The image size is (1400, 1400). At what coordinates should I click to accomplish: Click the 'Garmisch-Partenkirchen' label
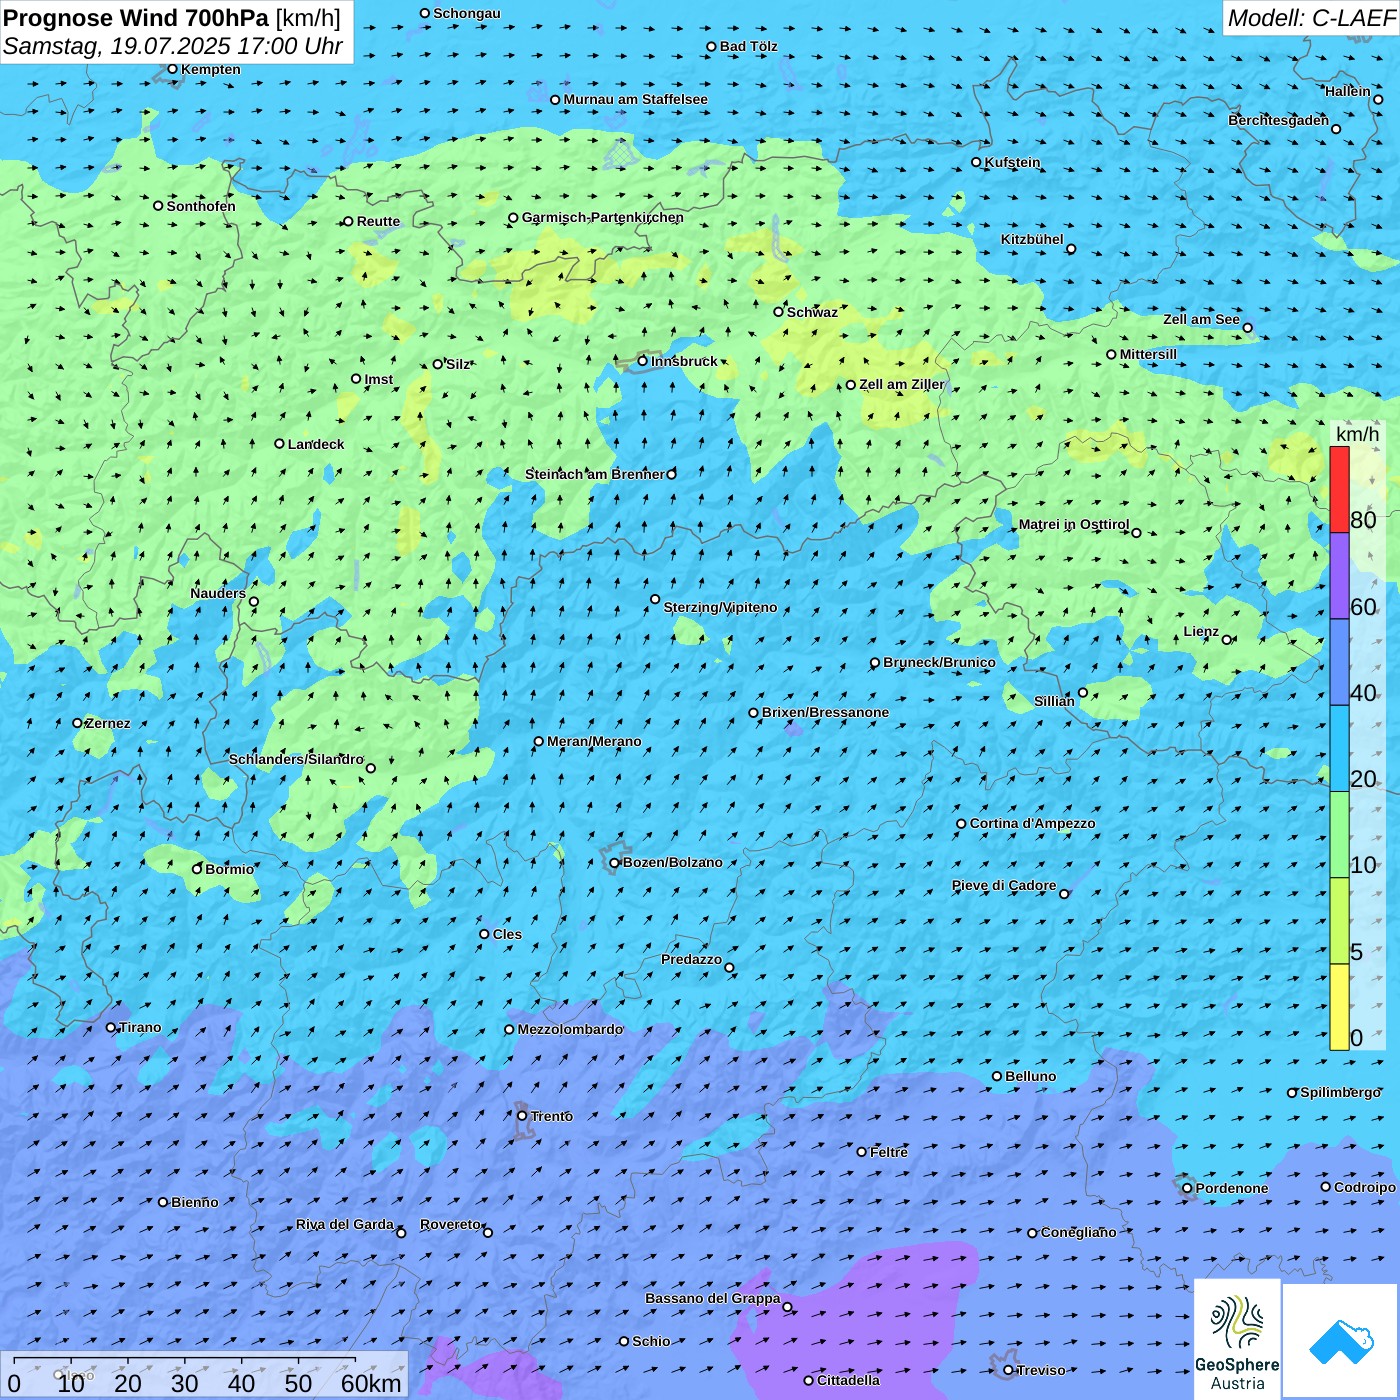[603, 217]
